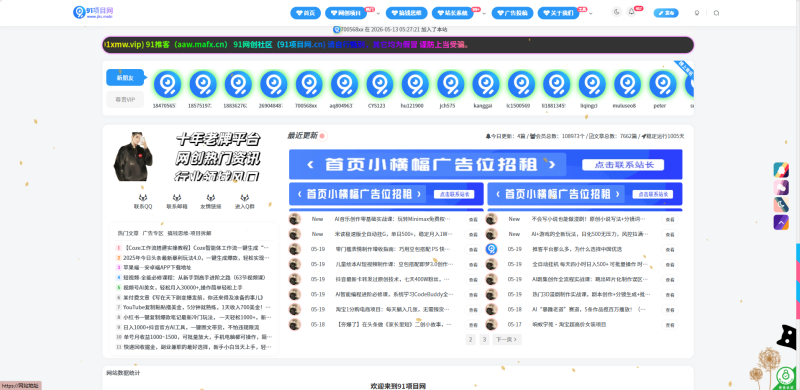Click 查看 for the AI音乐创作 row
Screen dimensions: 800x390
473,220
